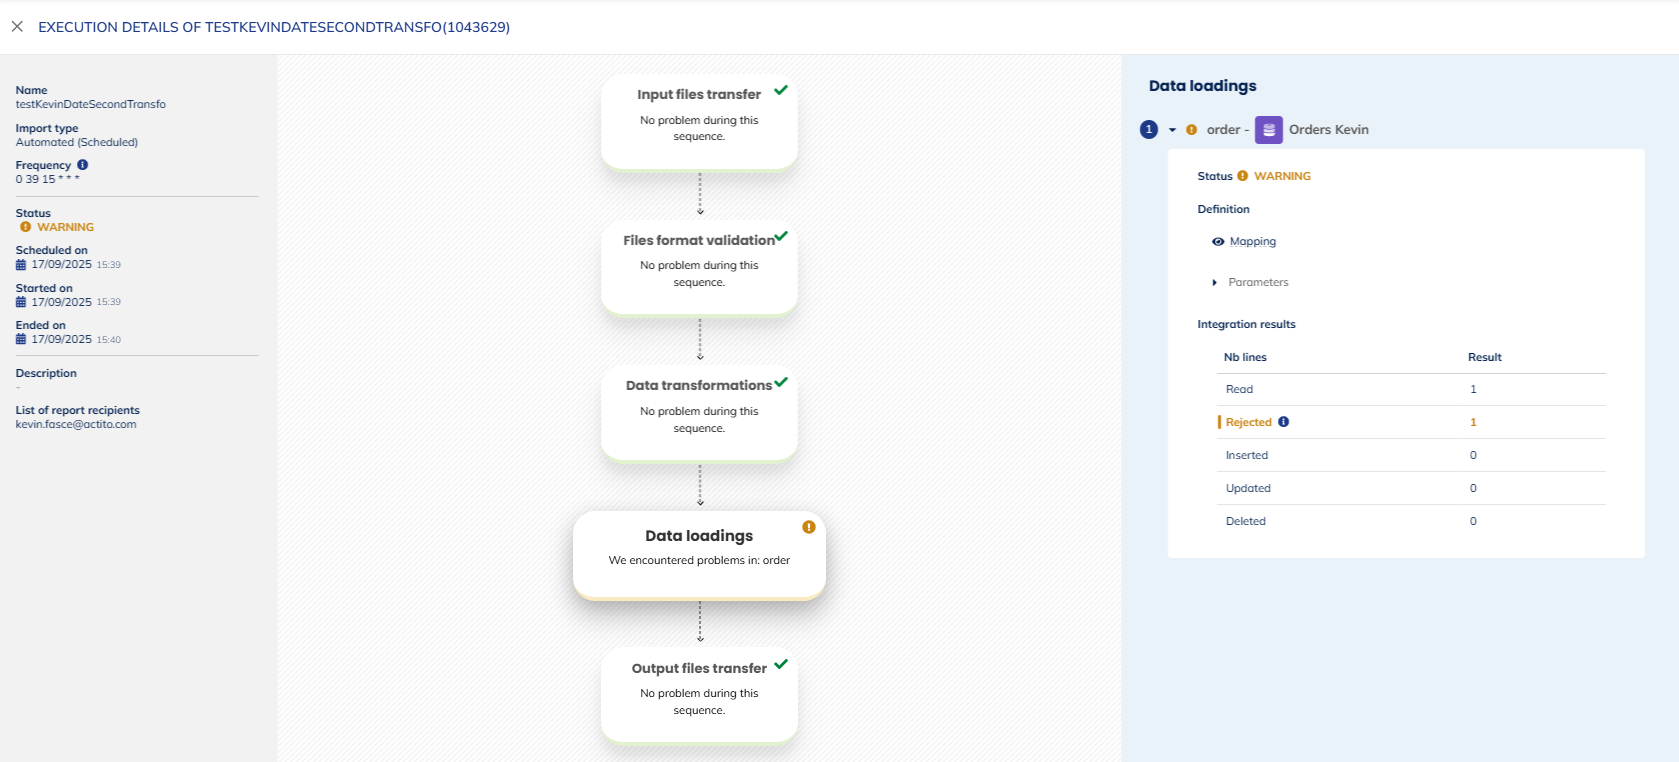Click the warning icon on Data loadings card
This screenshot has height=762, width=1679.
(x=808, y=527)
